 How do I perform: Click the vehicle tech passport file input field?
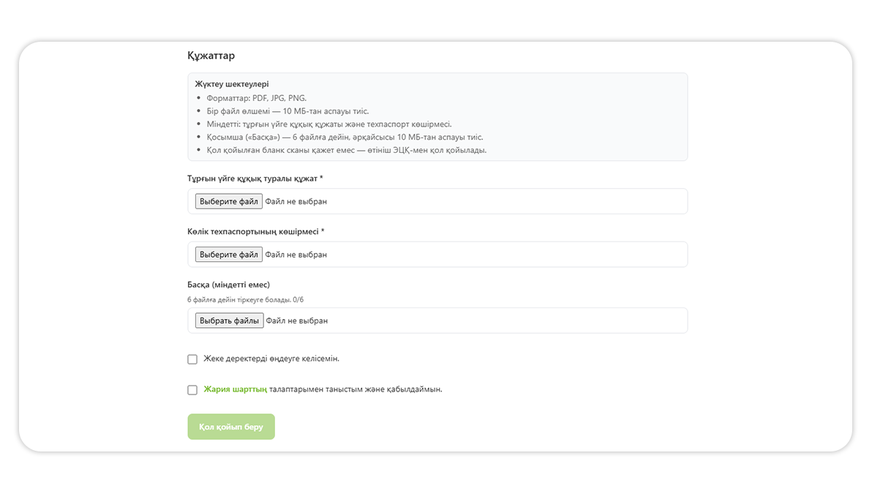[x=438, y=254]
